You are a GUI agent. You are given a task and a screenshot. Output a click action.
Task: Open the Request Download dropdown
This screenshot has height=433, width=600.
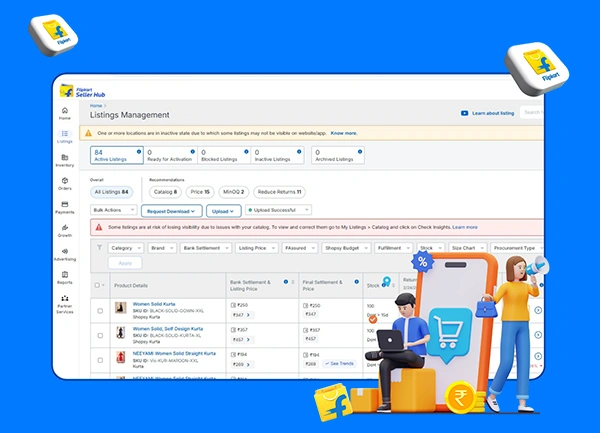point(171,211)
